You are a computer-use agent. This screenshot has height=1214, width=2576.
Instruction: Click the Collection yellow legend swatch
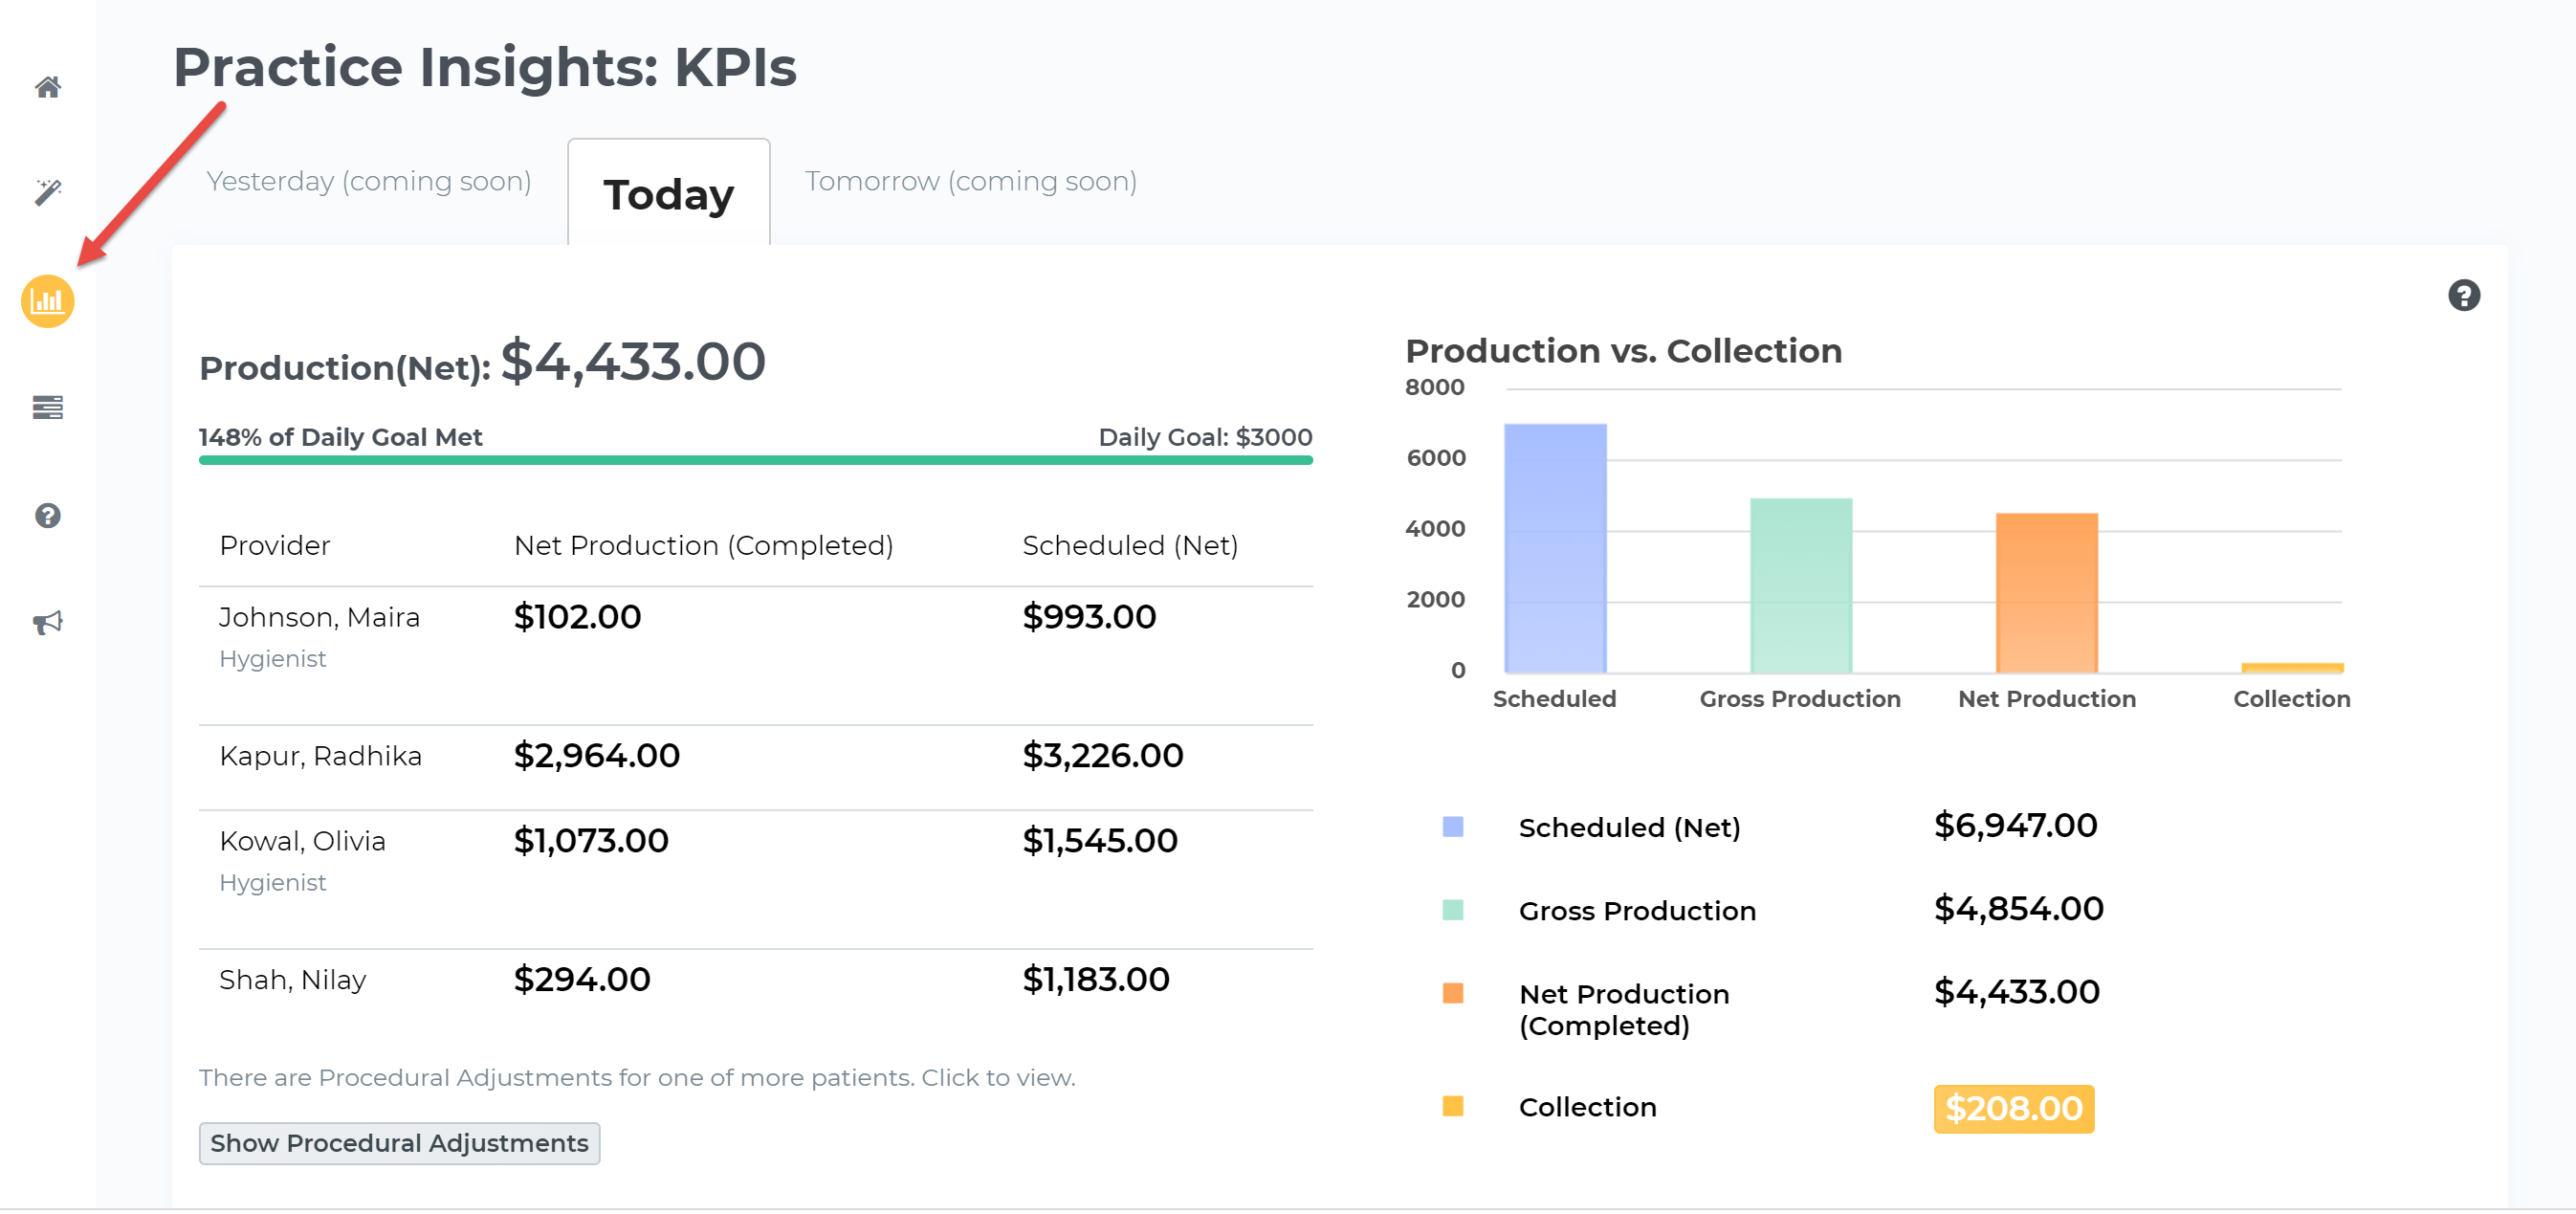coord(1452,1107)
